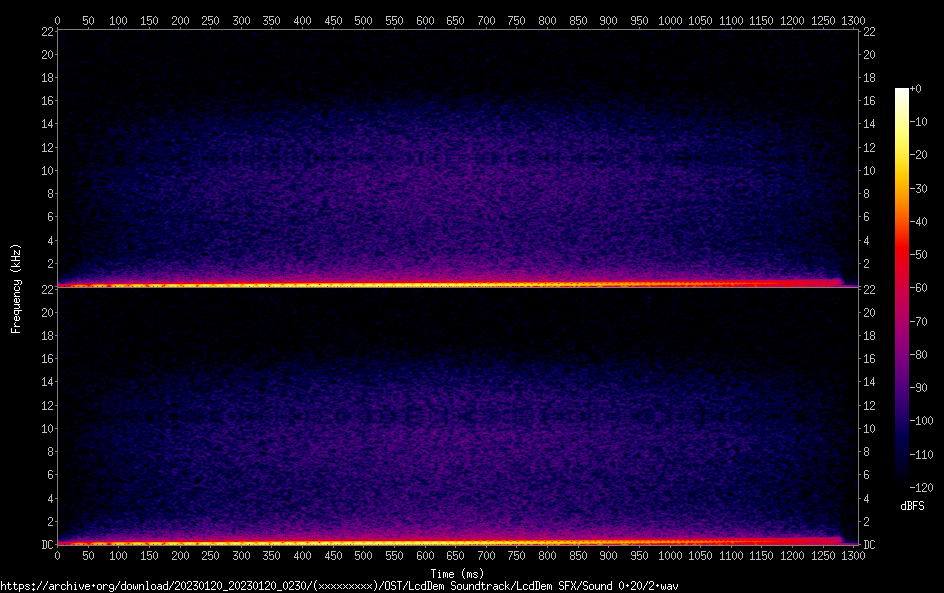Click 10 kHz on the lower channel's right axis

pyautogui.click(x=870, y=428)
